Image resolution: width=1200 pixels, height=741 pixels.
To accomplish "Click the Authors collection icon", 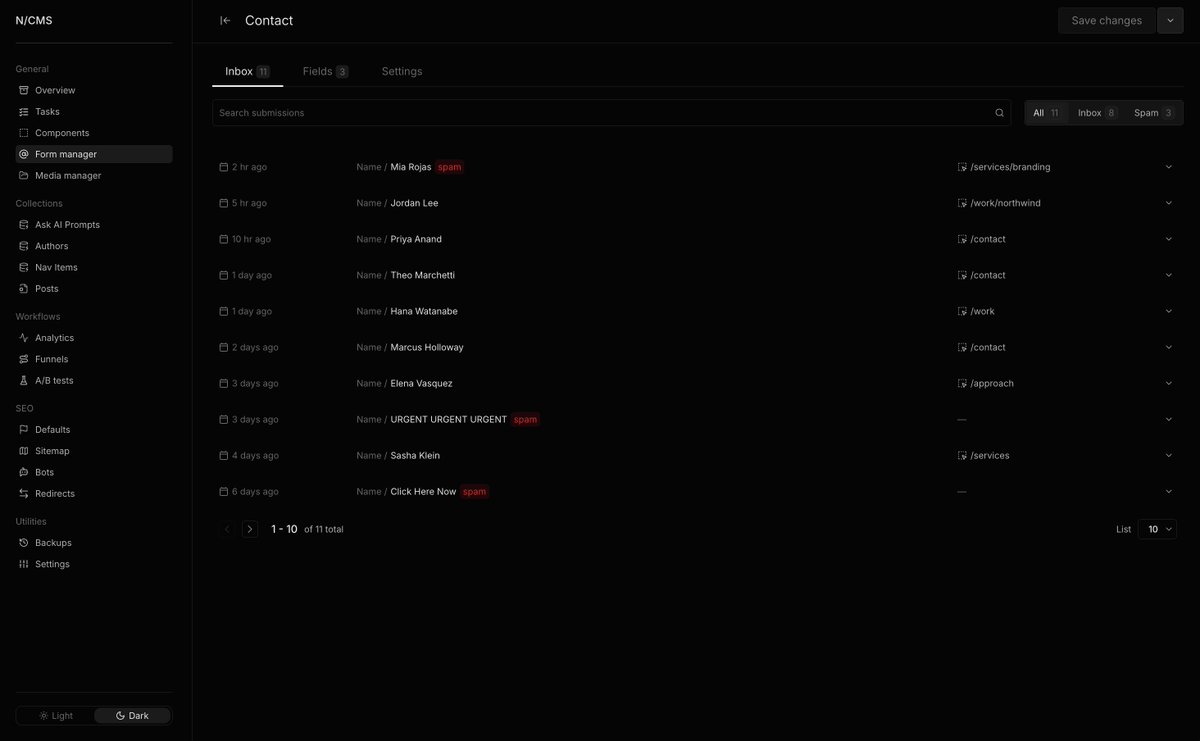I will tap(24, 246).
